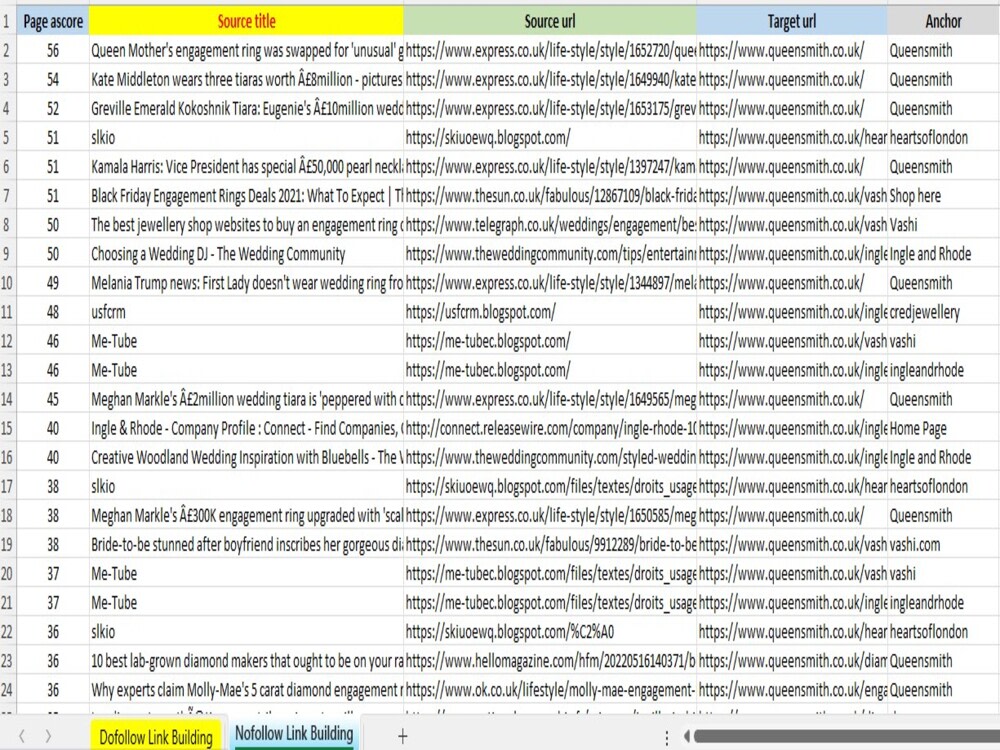Select row header 13
The width and height of the screenshot is (1000, 750).
coord(8,370)
